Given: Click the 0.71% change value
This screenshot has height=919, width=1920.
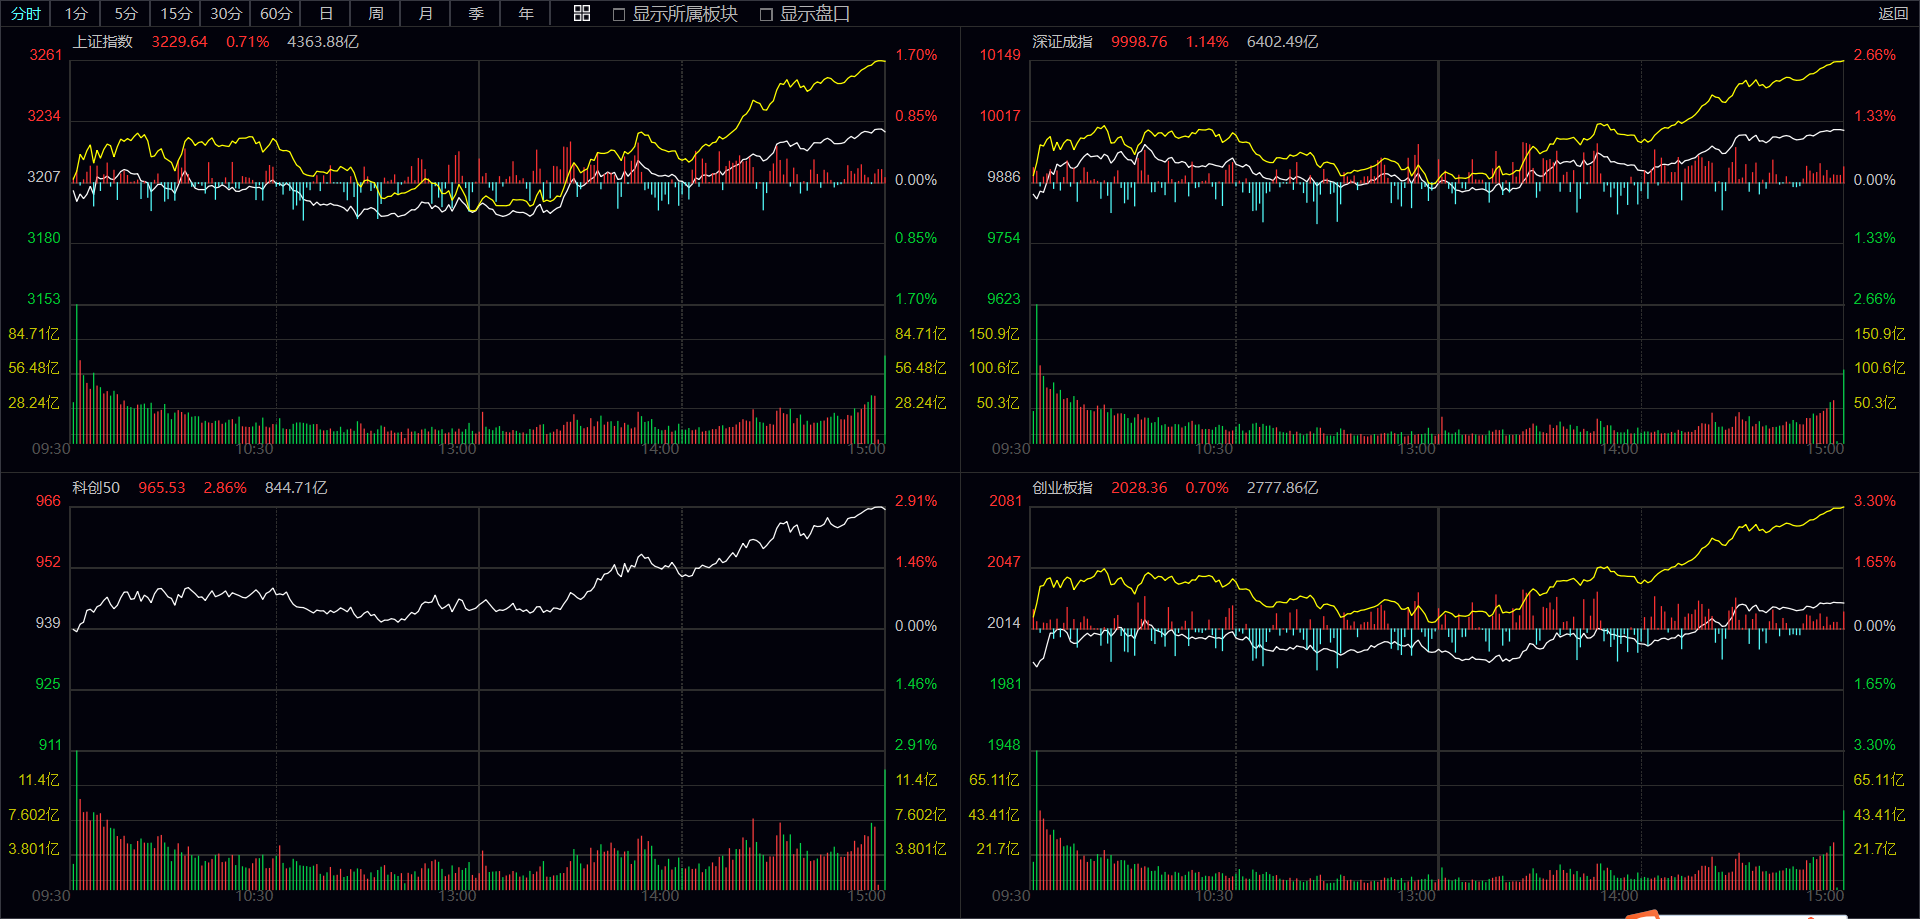Looking at the screenshot, I should point(248,42).
